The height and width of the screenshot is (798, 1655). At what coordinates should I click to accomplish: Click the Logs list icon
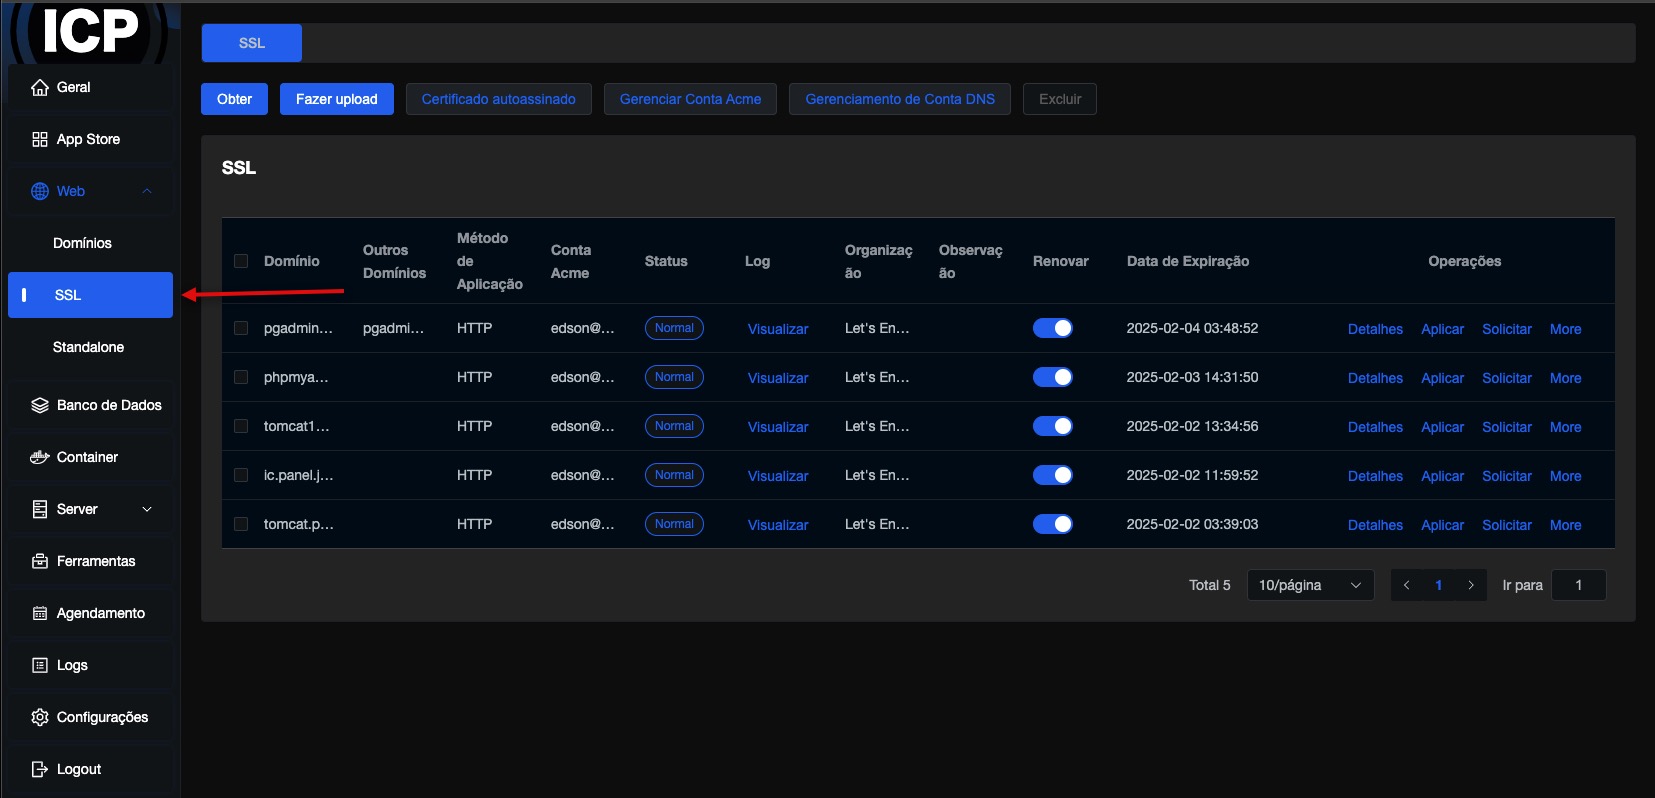coord(40,665)
